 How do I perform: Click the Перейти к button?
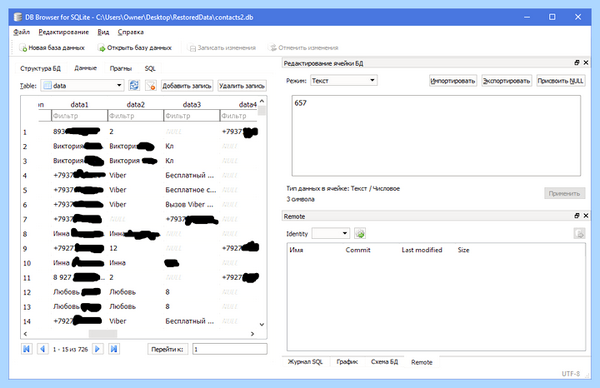(167, 349)
